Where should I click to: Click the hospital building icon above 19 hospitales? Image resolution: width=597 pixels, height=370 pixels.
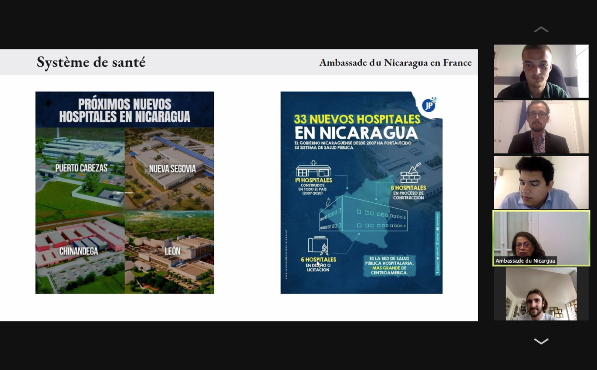point(313,169)
